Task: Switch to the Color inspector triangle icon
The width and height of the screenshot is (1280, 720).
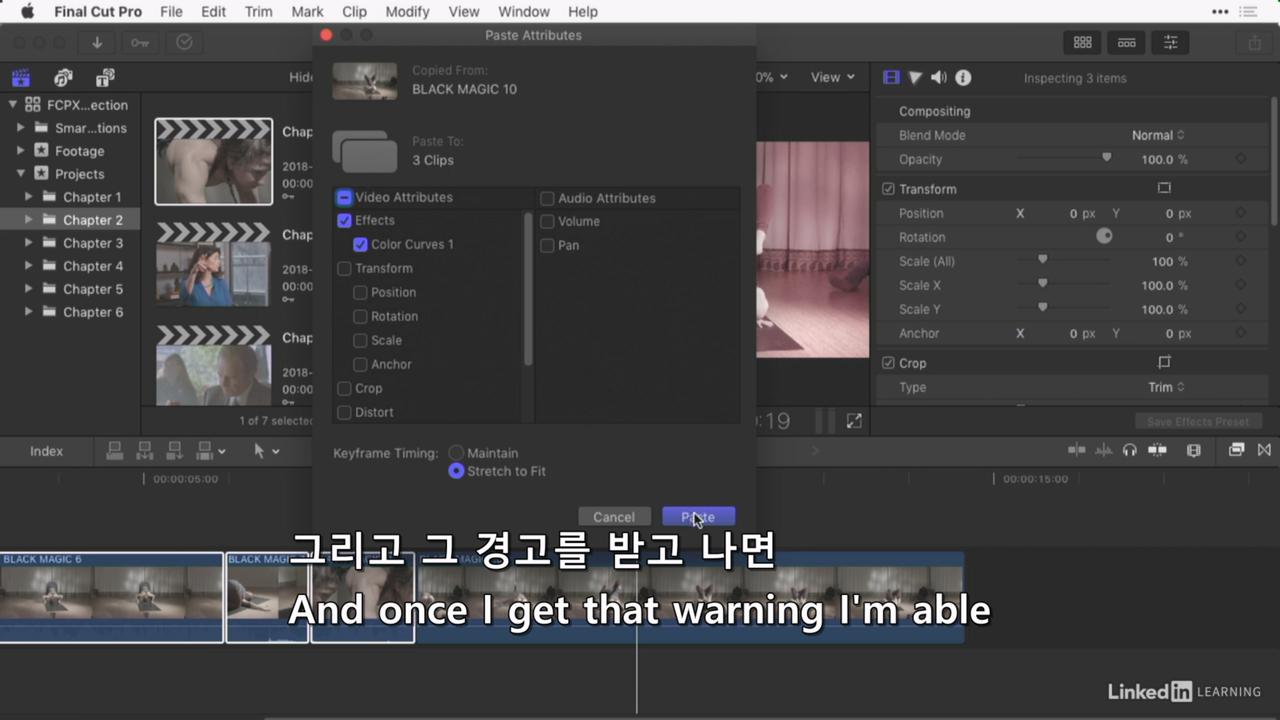Action: click(x=915, y=77)
